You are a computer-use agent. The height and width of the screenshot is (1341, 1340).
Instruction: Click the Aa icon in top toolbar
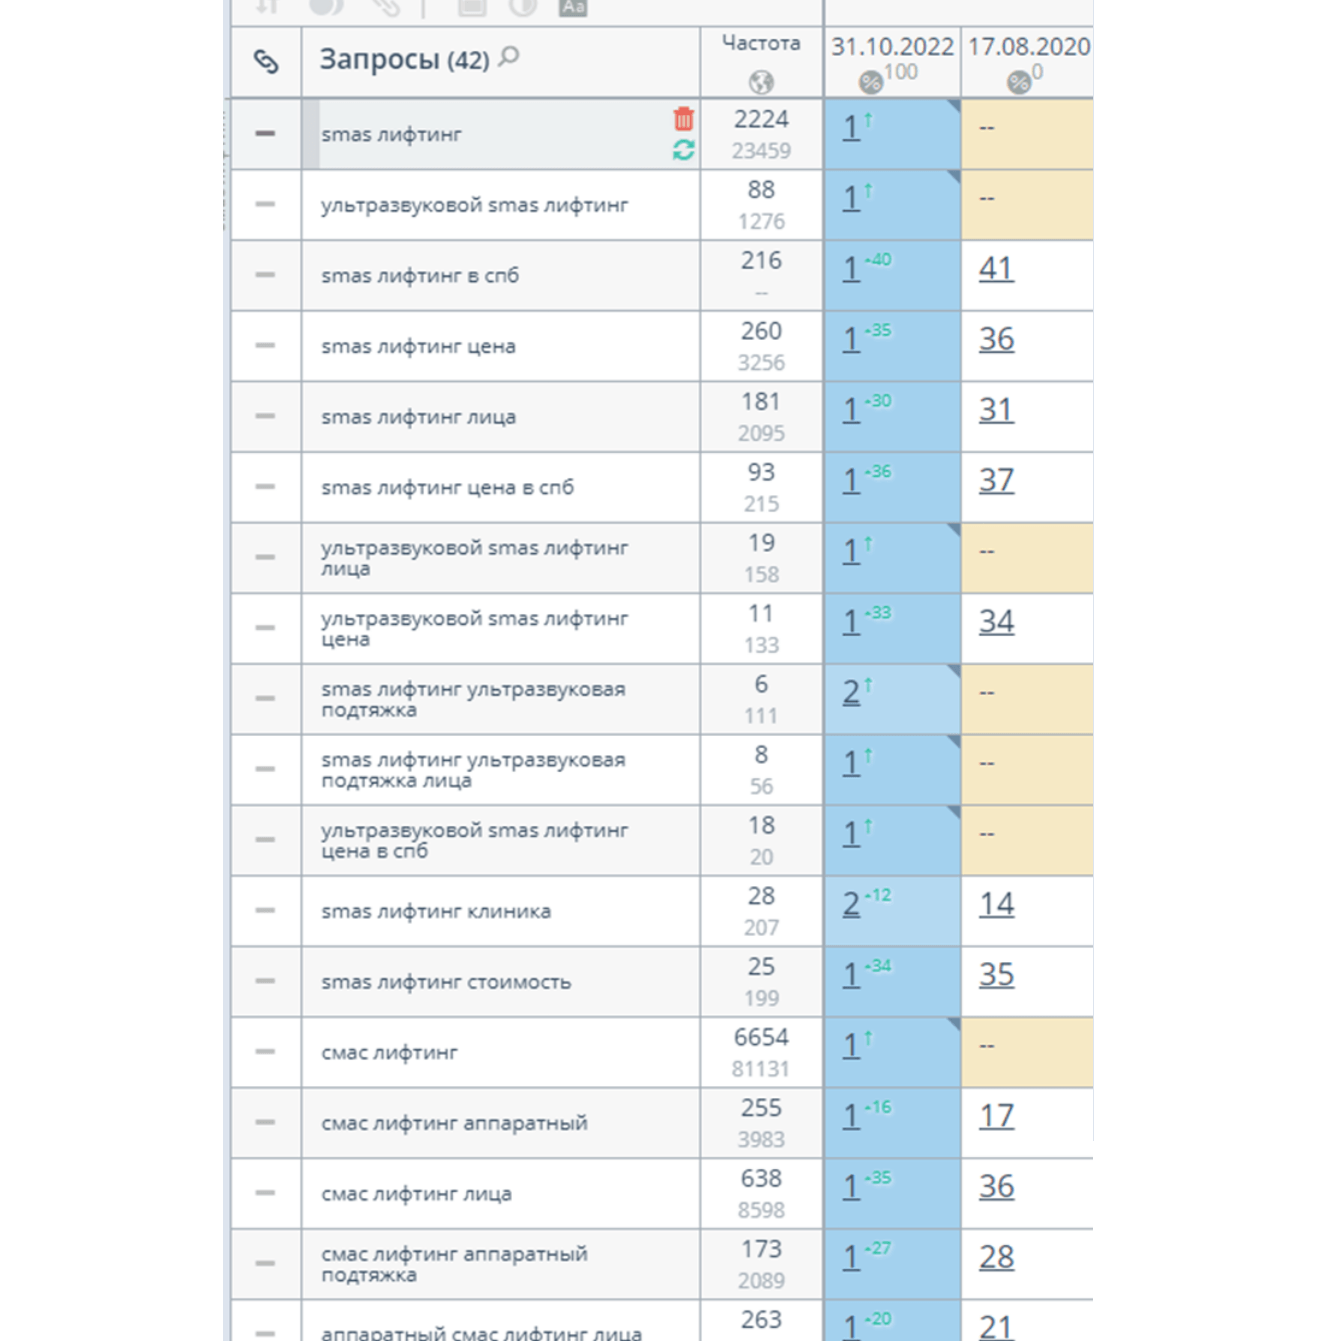[573, 7]
